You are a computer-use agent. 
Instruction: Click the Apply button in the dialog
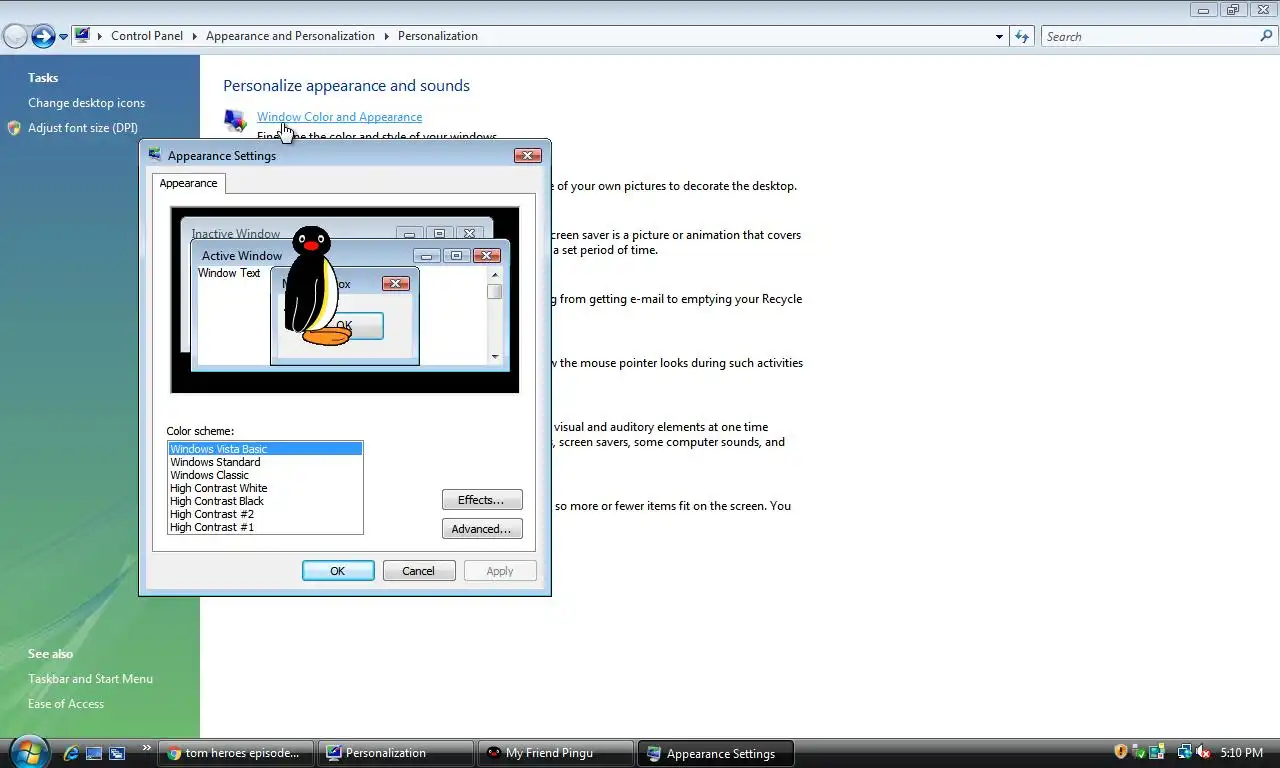(500, 571)
